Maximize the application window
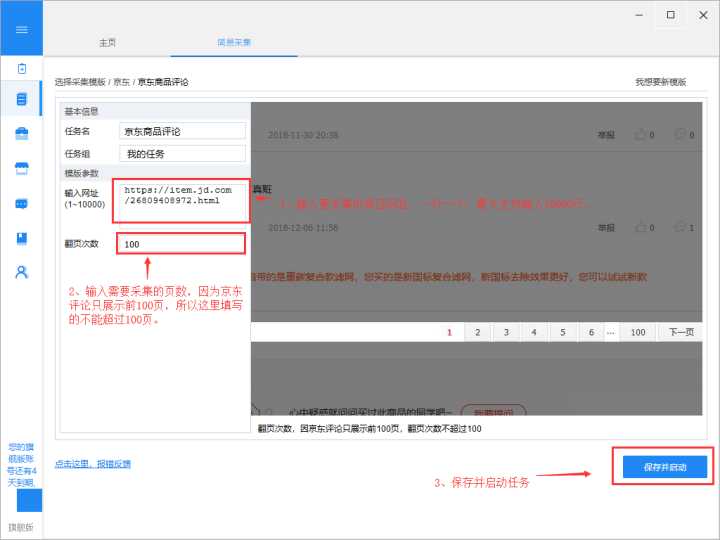 click(671, 15)
